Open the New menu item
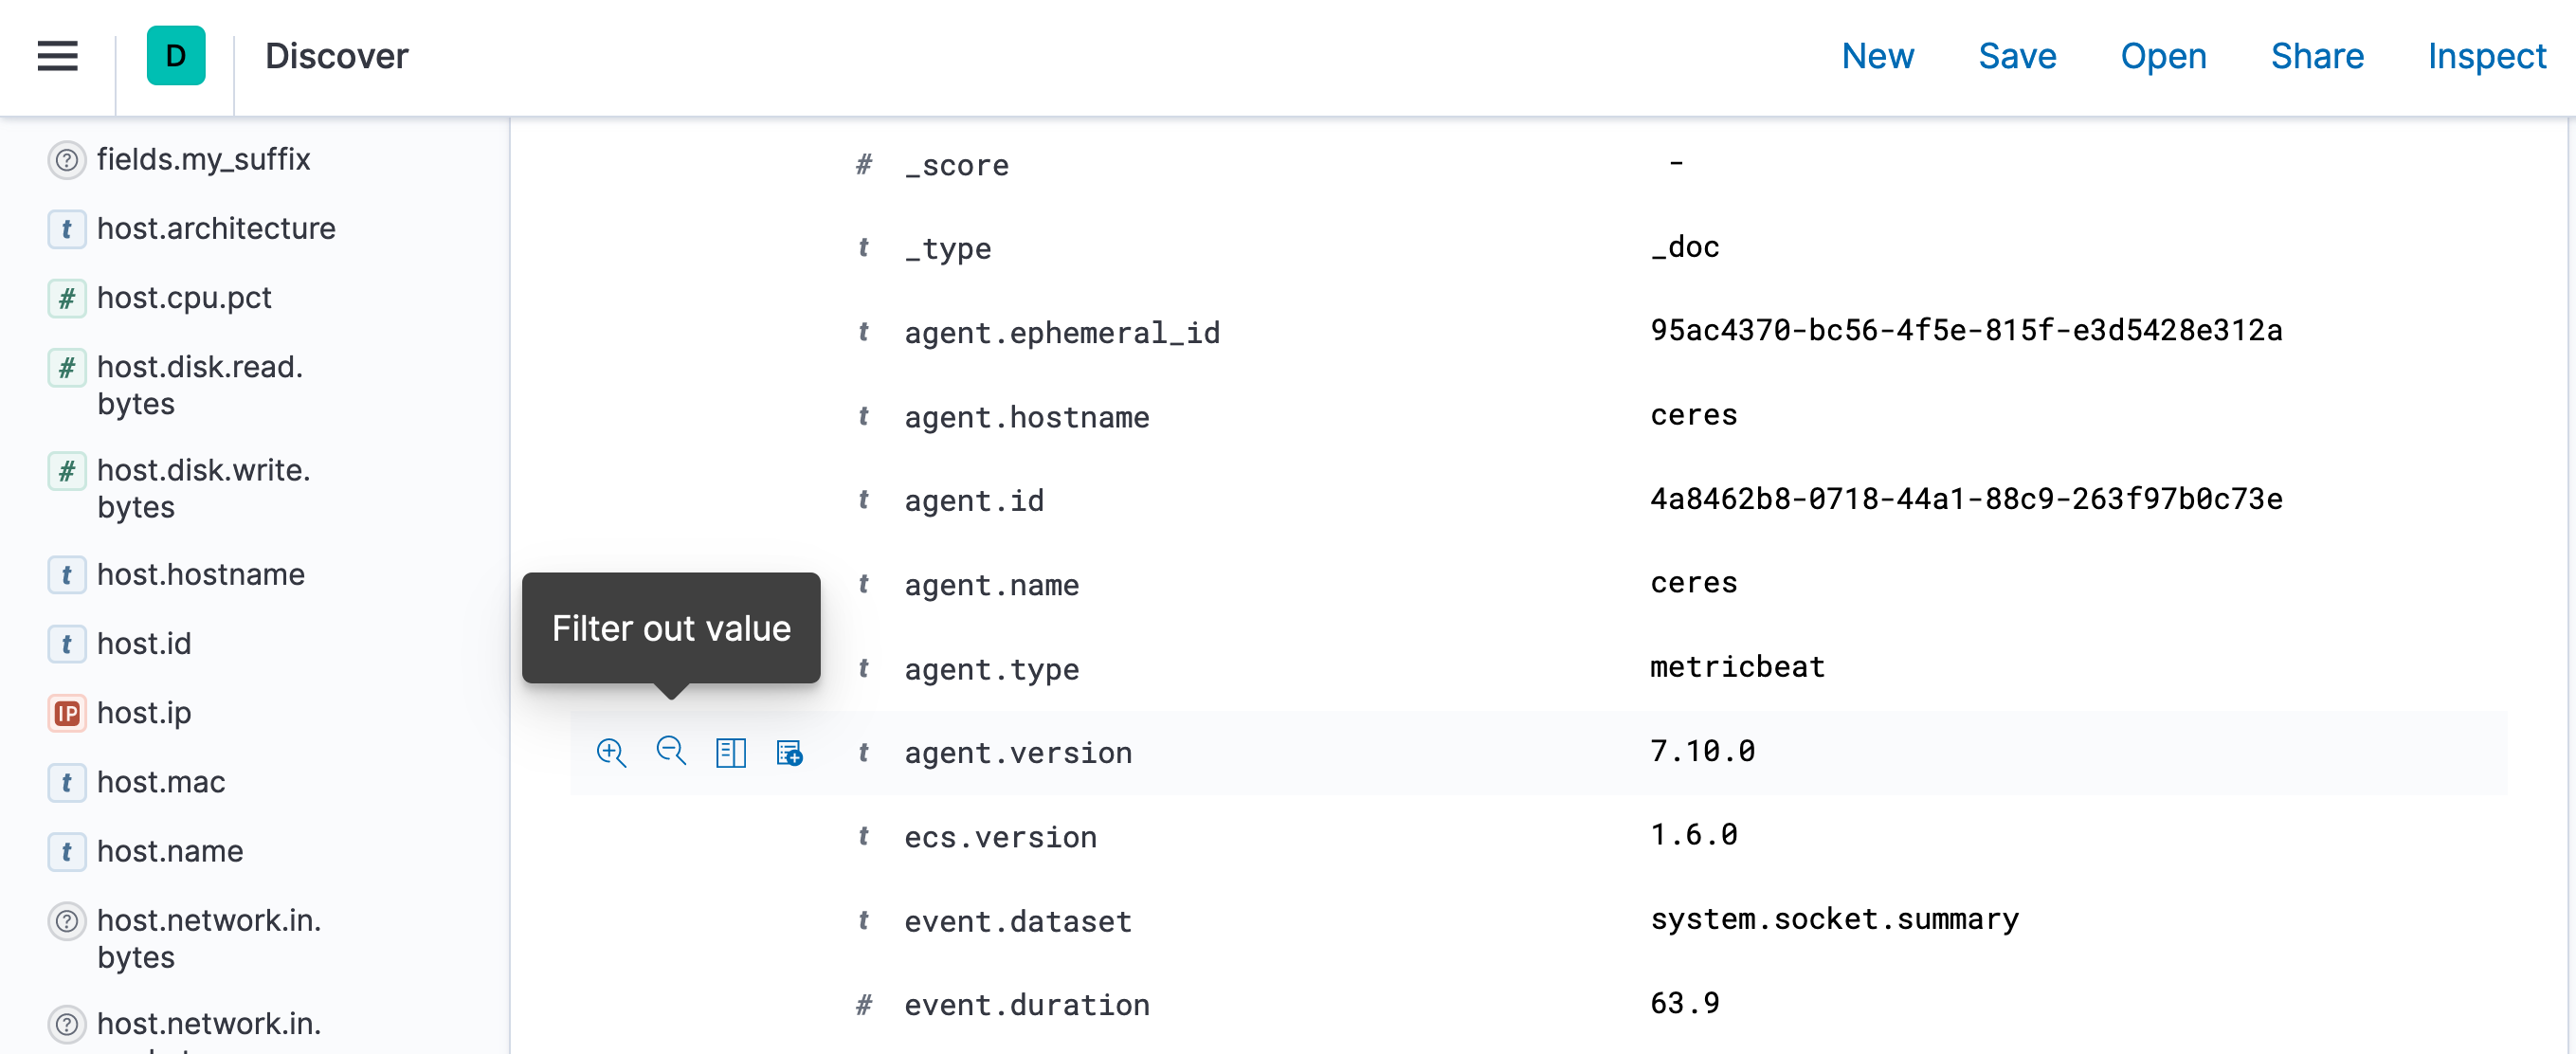The width and height of the screenshot is (2576, 1054). [1877, 56]
